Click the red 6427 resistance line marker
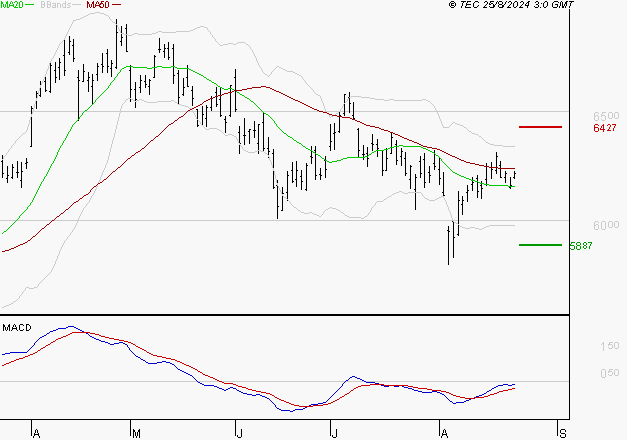The height and width of the screenshot is (440, 627). point(540,127)
